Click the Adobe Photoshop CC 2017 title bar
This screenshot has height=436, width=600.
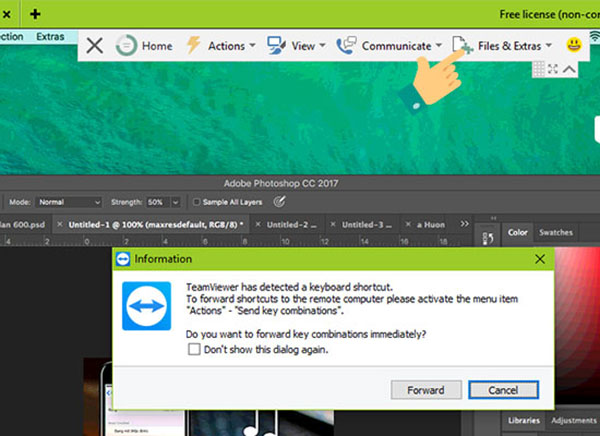(x=281, y=183)
